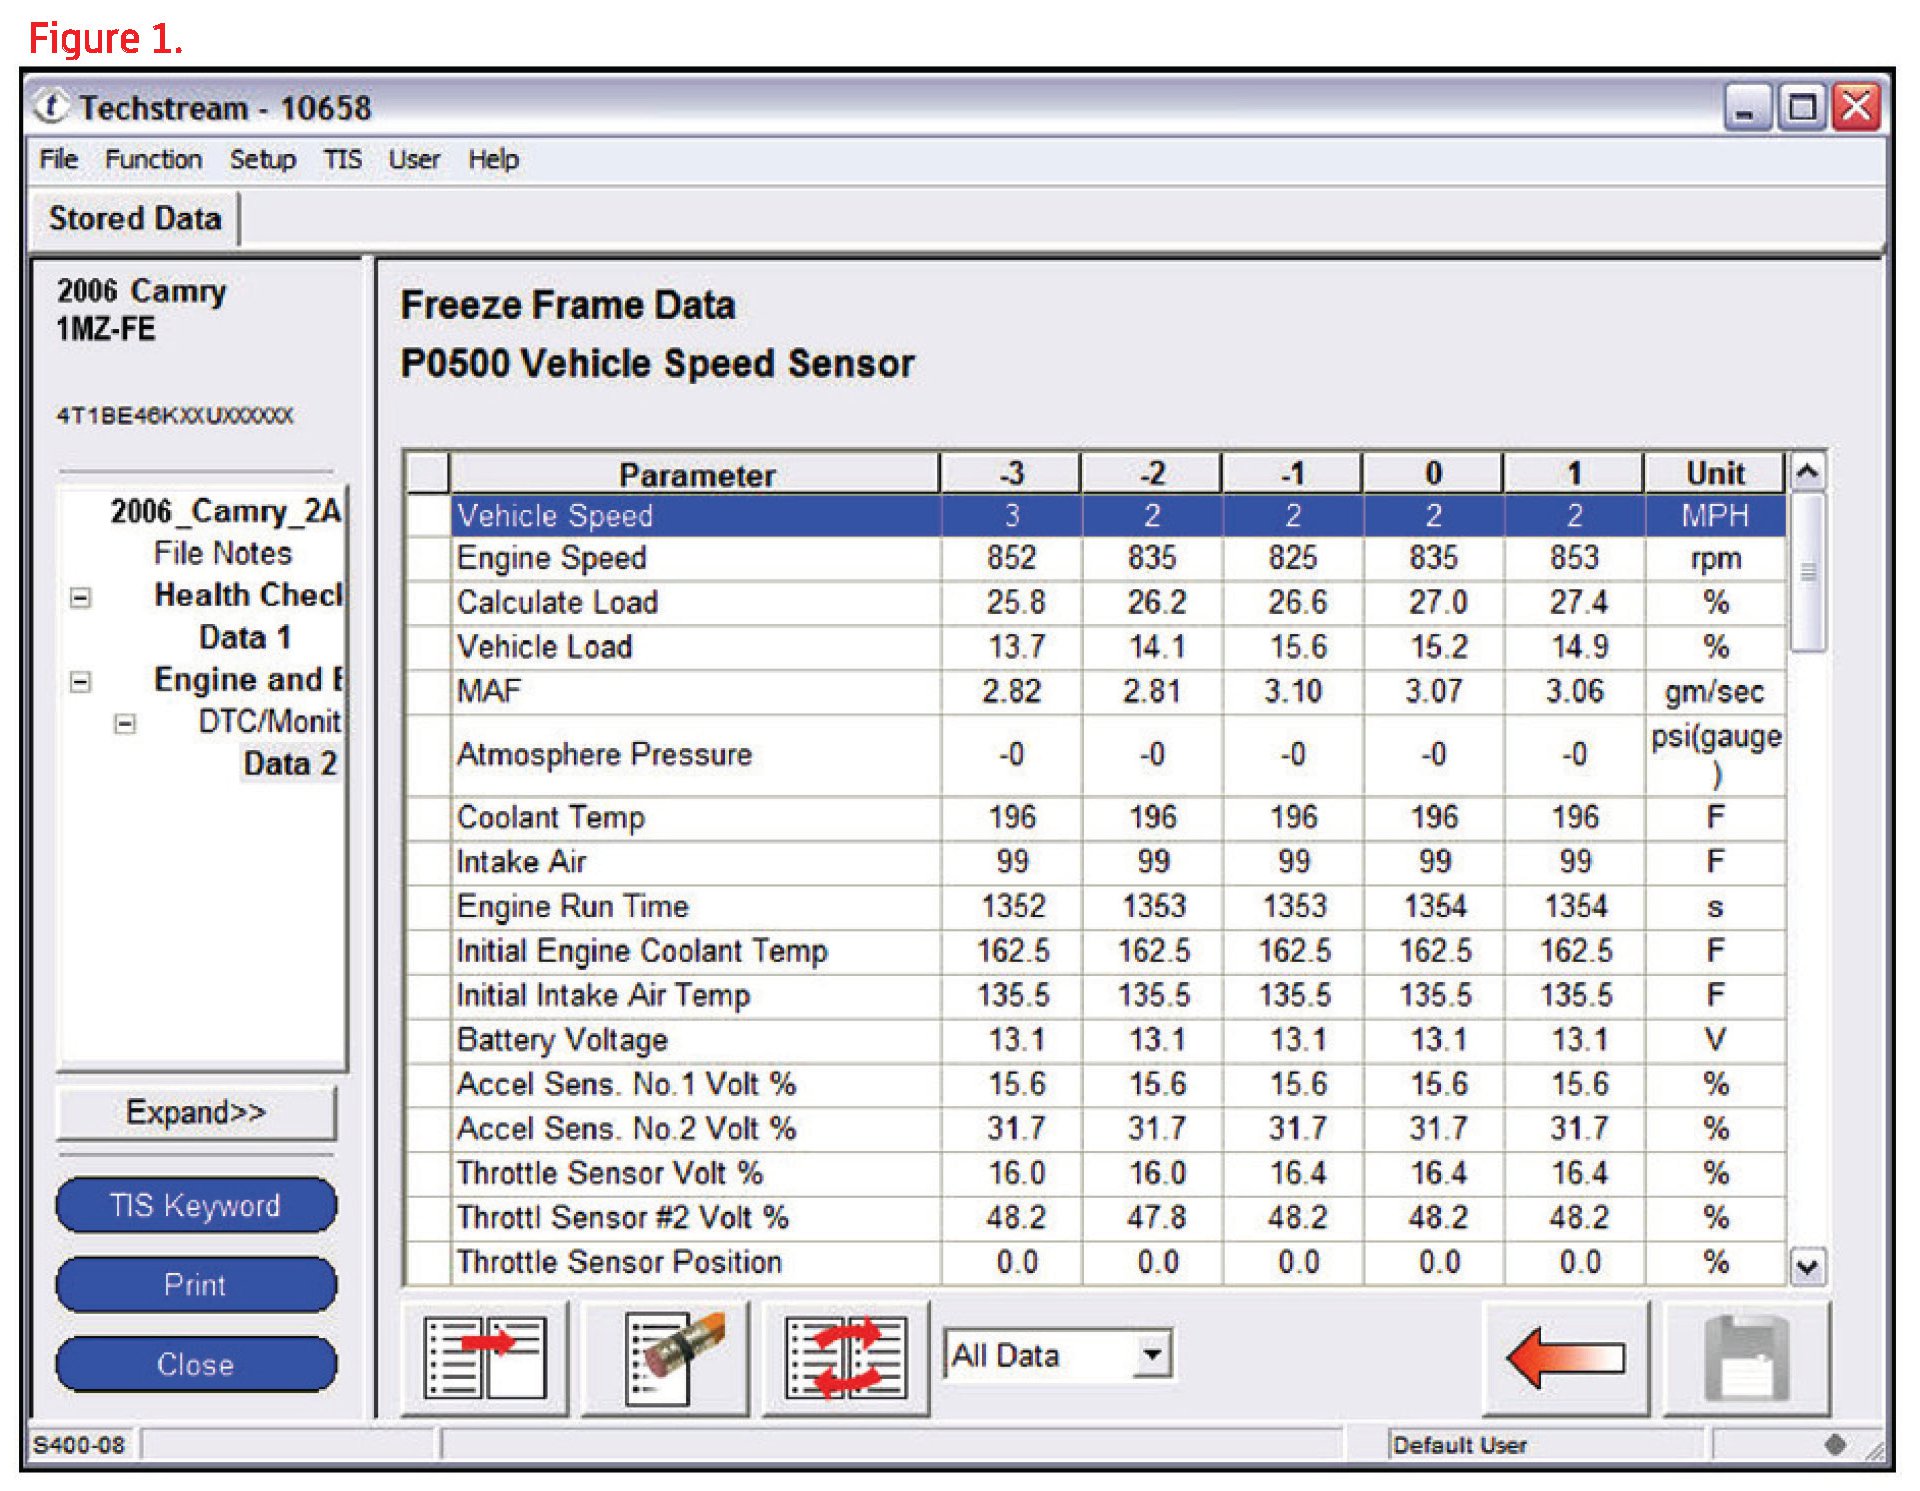Collapse the Engine and ECT tree node
Image resolution: width=1920 pixels, height=1491 pixels.
pos(81,682)
